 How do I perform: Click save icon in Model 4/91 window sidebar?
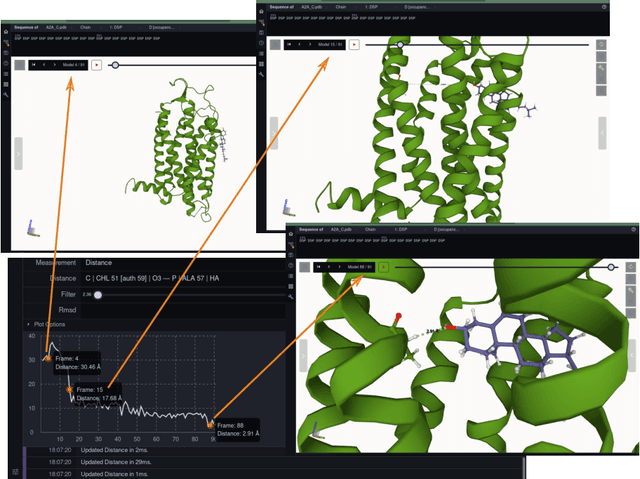click(x=6, y=53)
